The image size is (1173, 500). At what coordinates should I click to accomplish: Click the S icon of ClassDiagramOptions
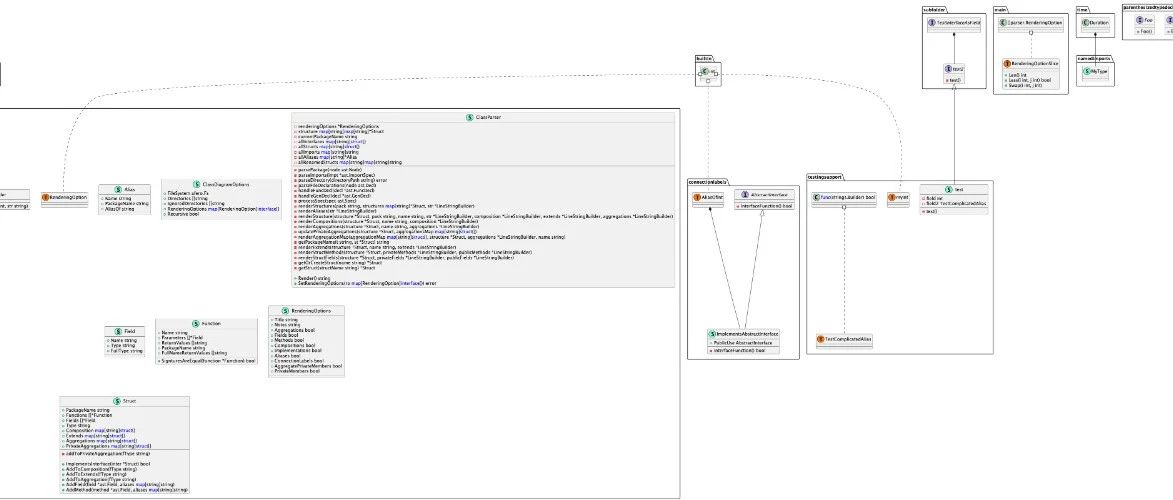pos(196,183)
